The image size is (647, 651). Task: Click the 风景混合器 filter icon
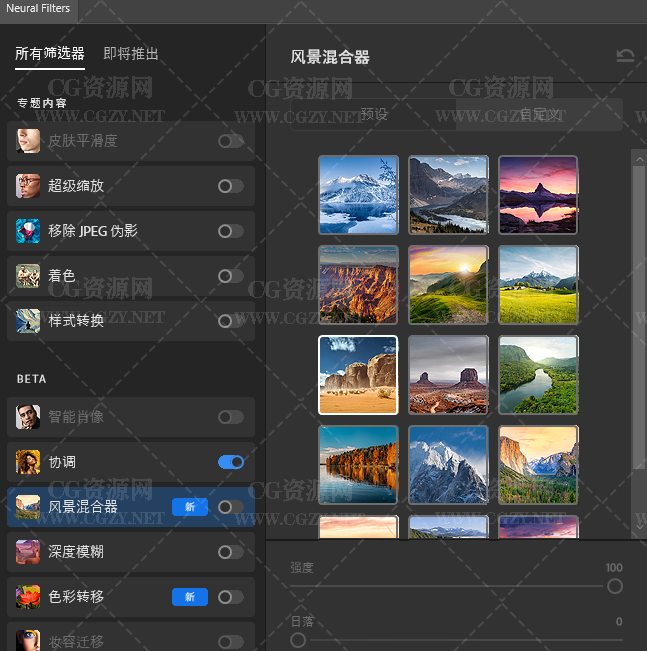point(29,507)
